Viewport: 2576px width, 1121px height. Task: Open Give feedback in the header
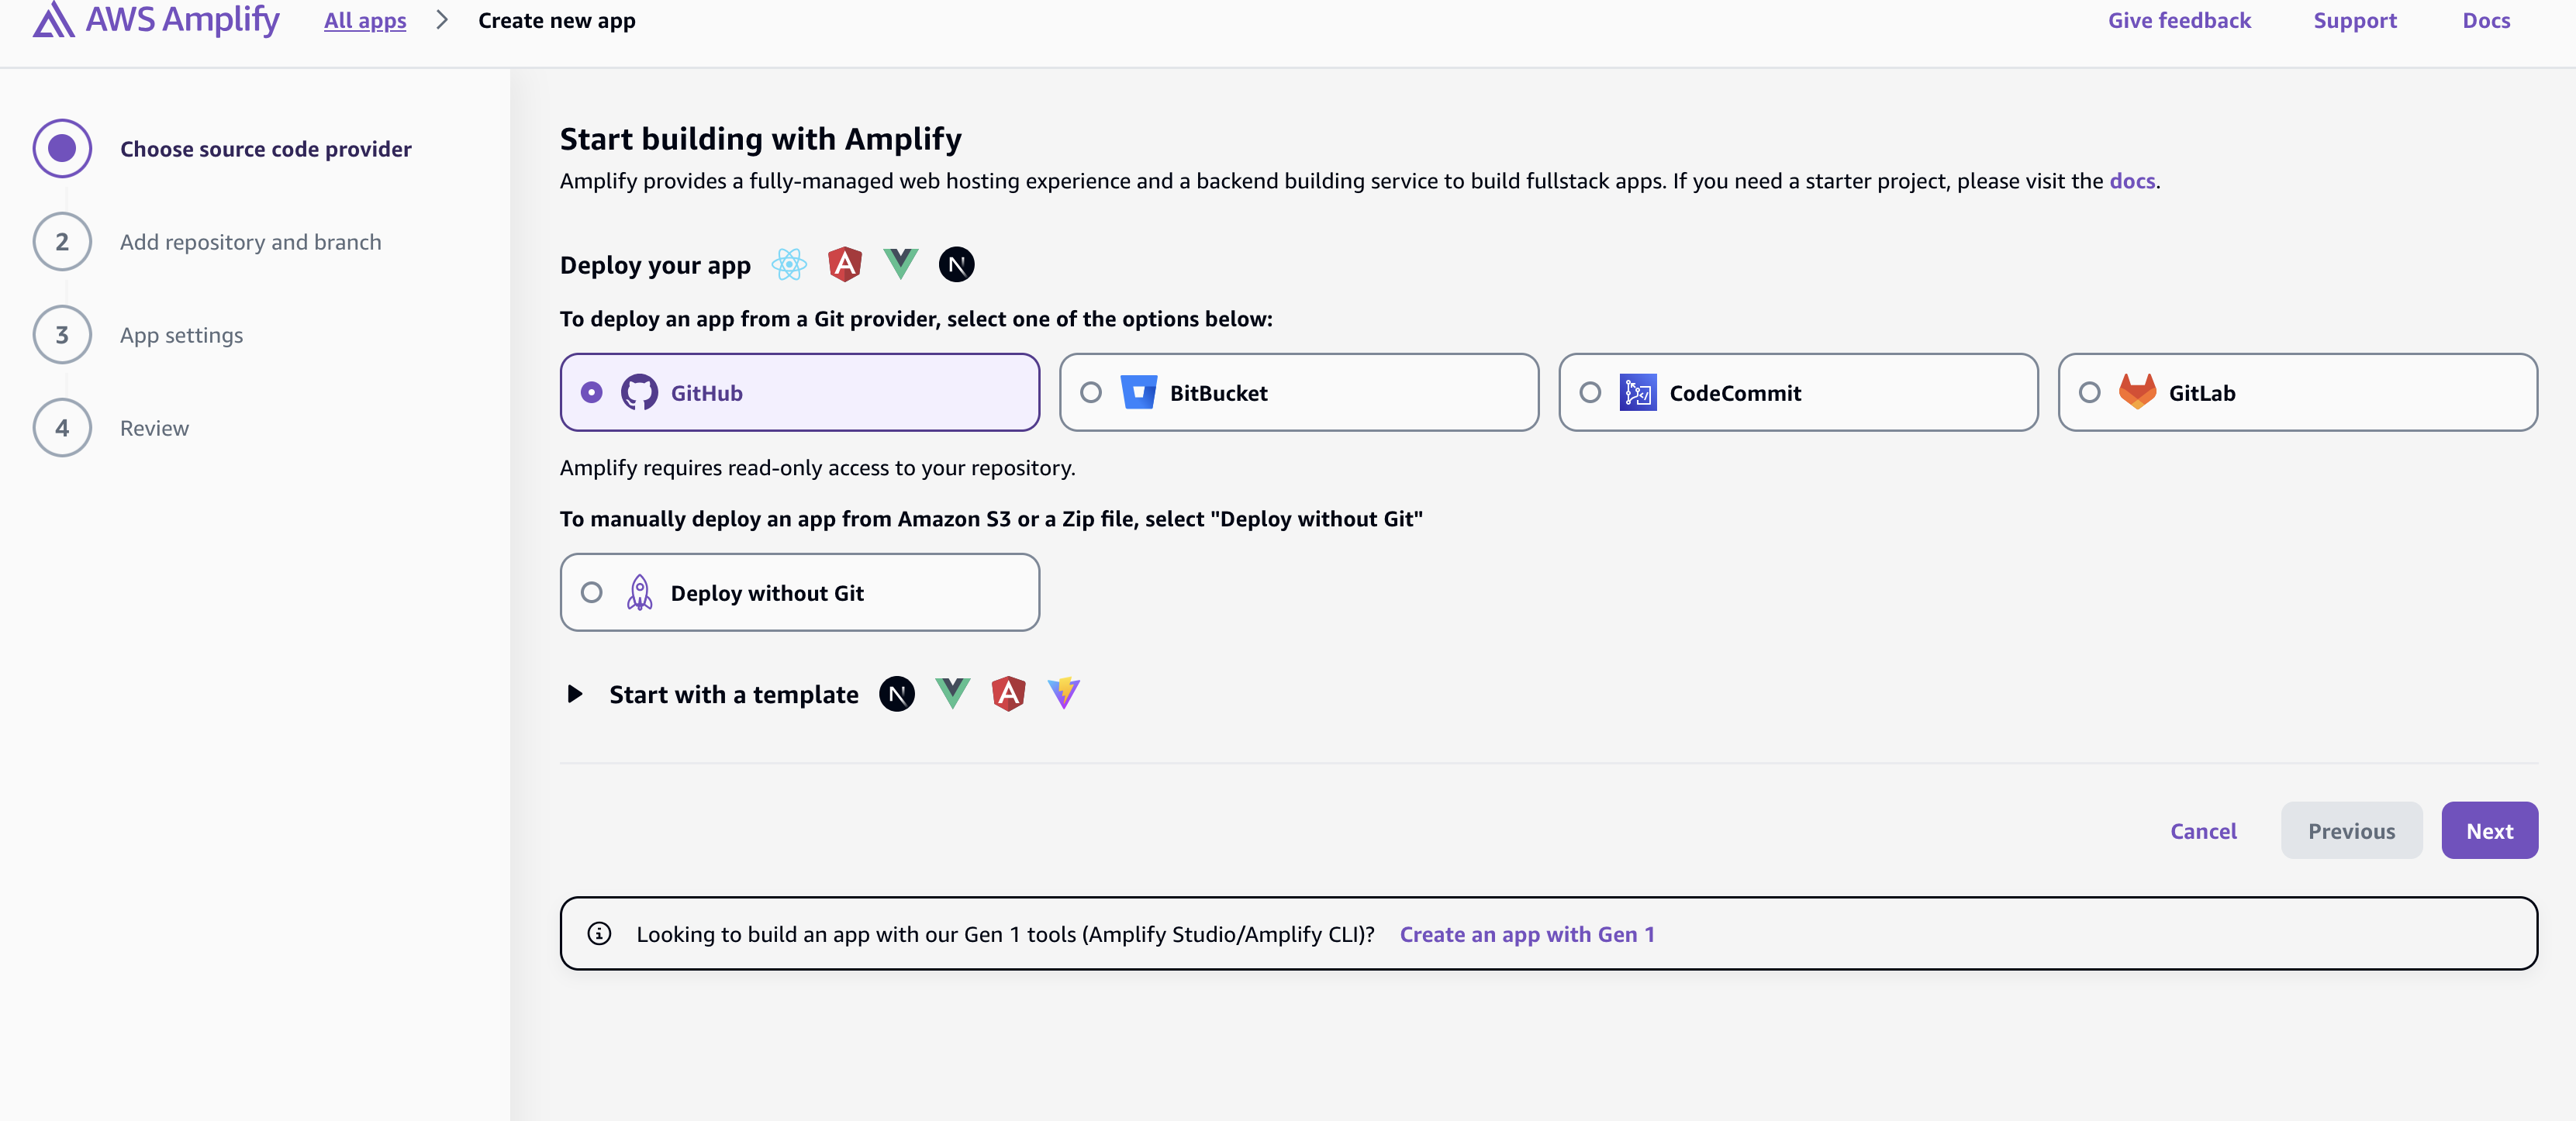click(2179, 20)
